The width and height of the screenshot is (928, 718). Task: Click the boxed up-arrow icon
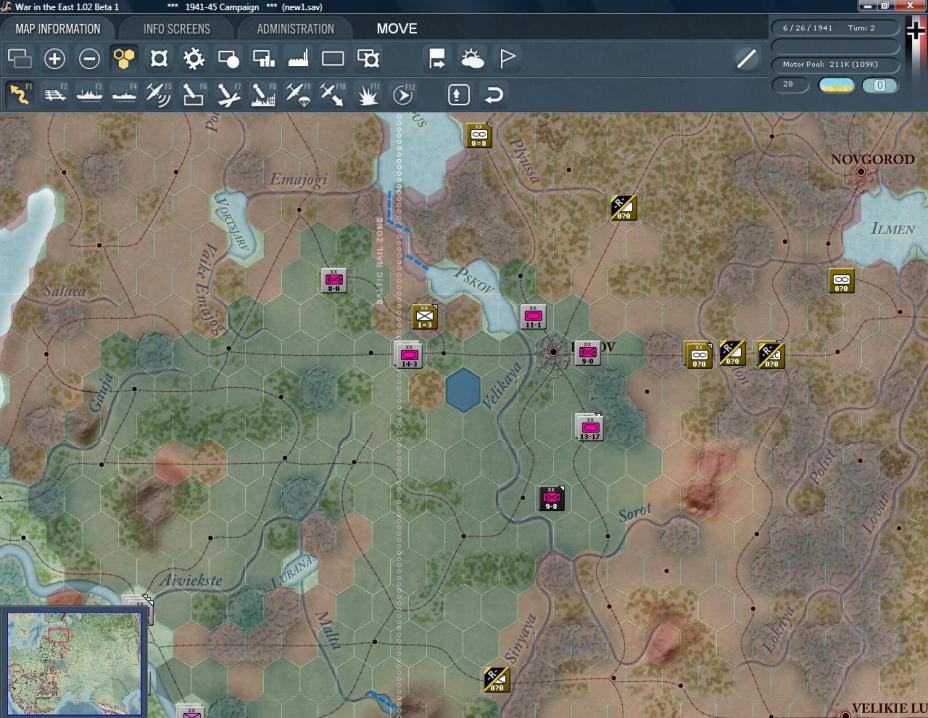coord(459,95)
